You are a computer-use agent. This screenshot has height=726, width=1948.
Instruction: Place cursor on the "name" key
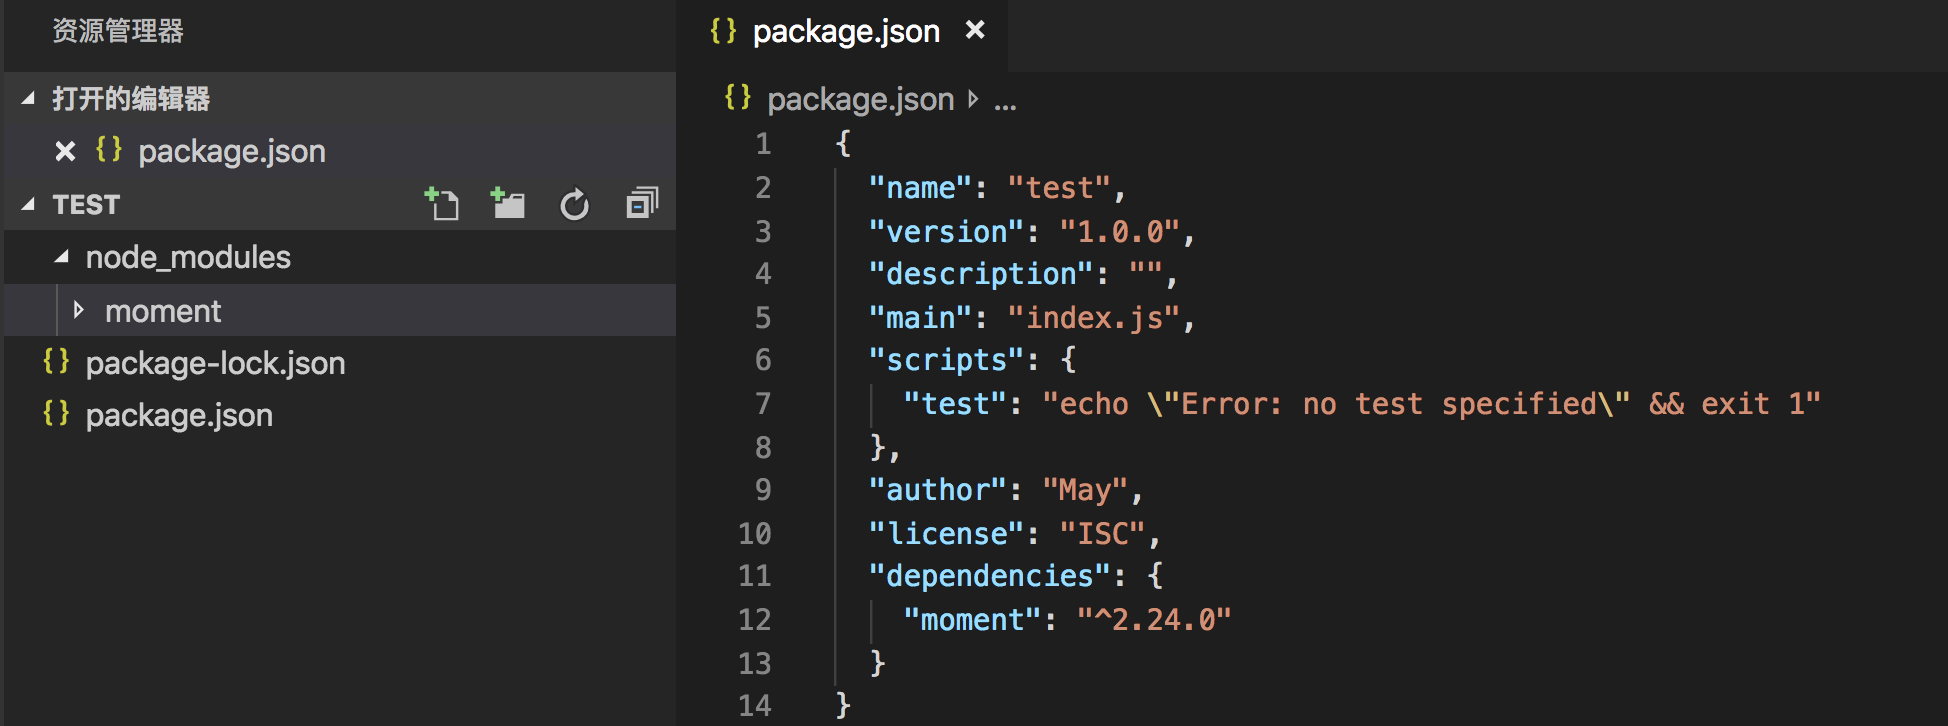pyautogui.click(x=920, y=188)
